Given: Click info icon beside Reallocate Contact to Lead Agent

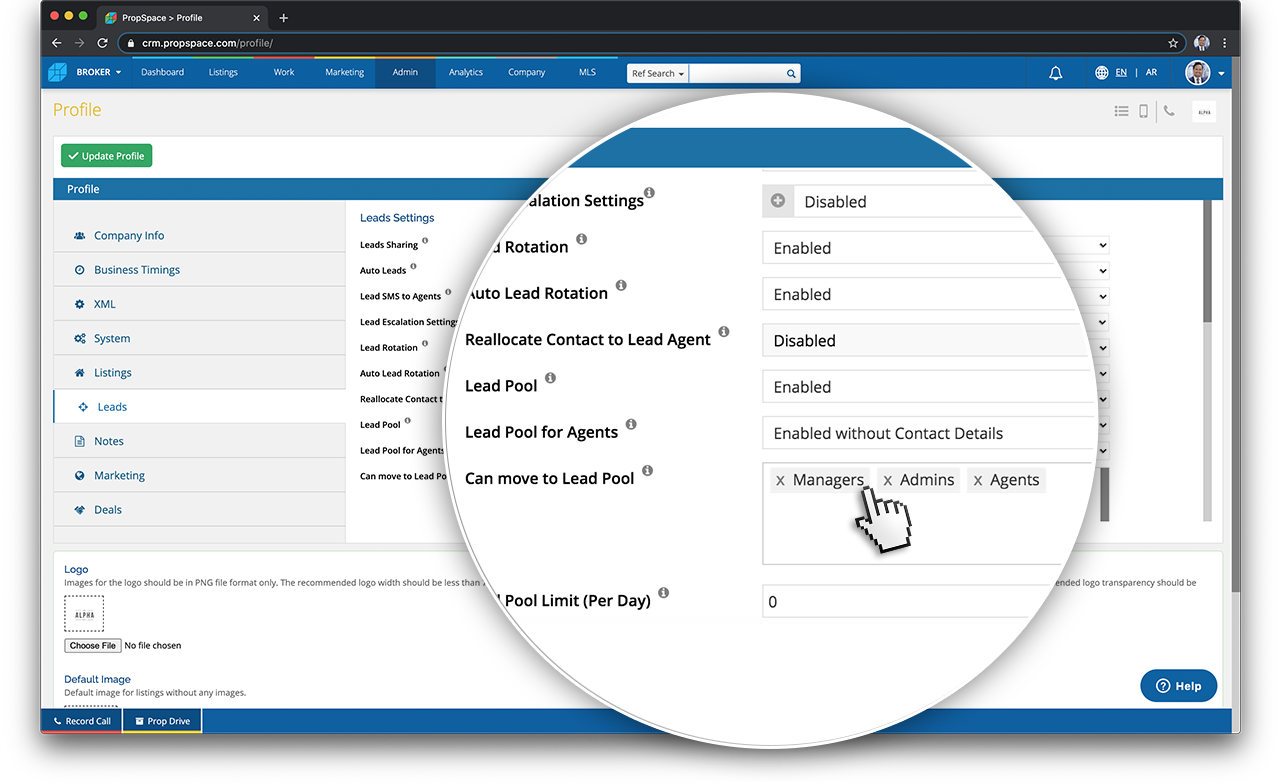Looking at the screenshot, I should pos(724,332).
